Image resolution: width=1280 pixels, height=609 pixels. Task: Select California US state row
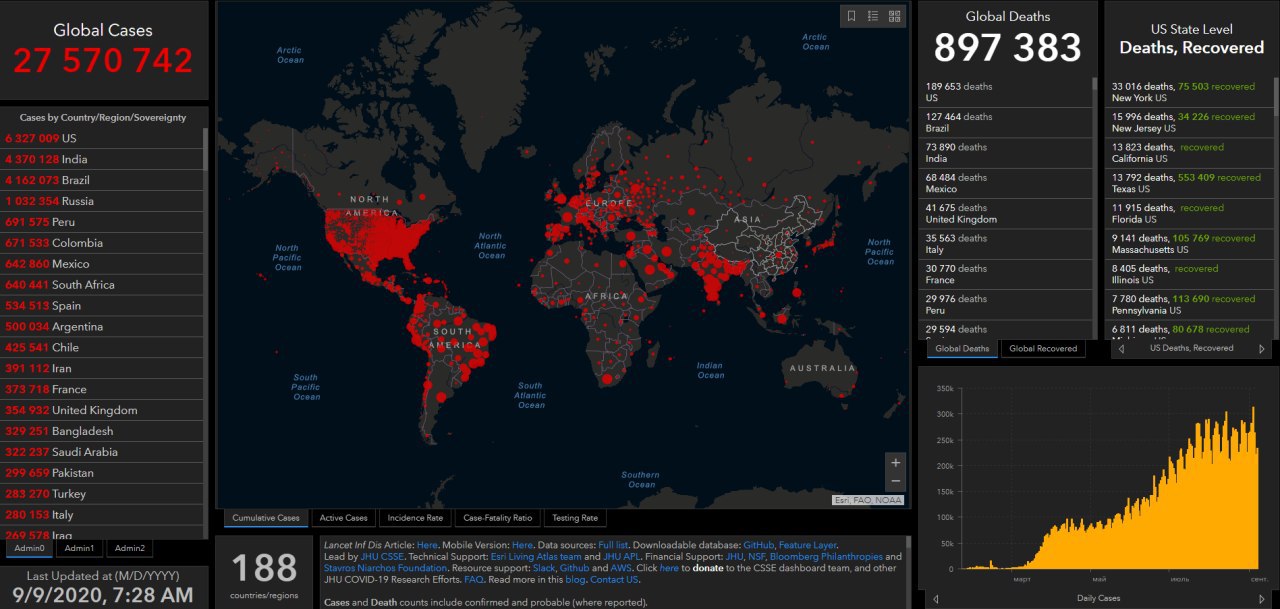click(1188, 152)
